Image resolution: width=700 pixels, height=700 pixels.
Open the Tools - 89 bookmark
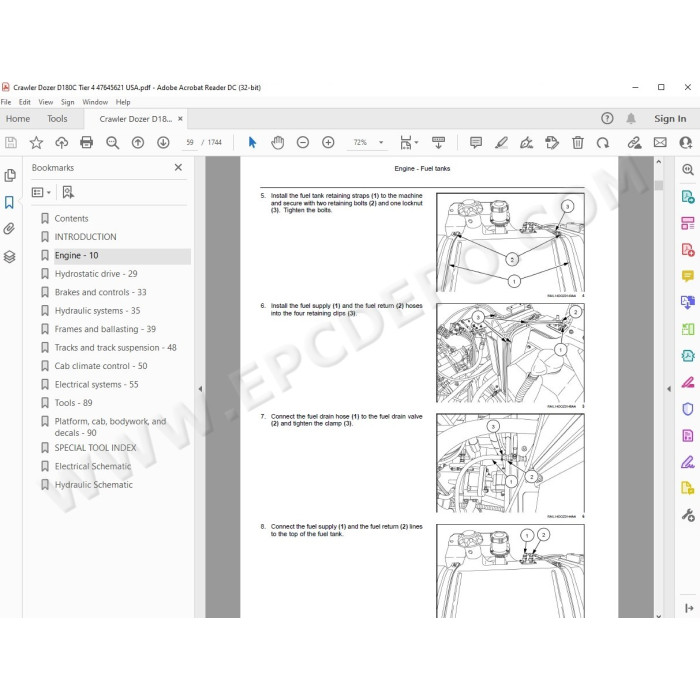click(x=73, y=403)
